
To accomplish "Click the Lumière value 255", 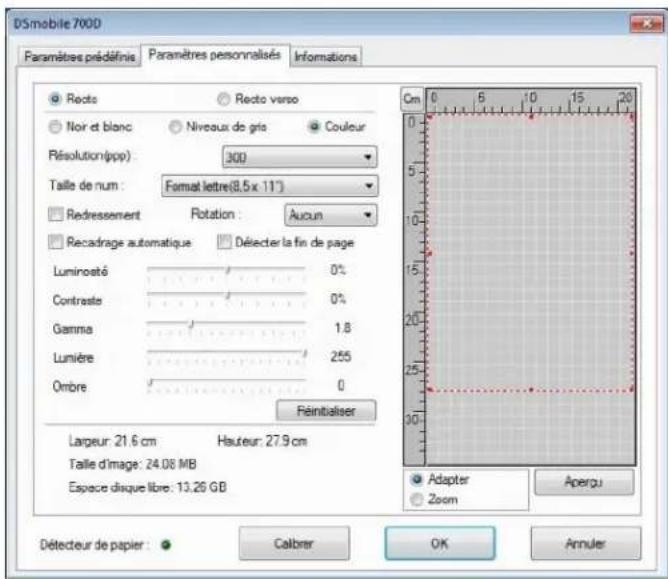I will [x=341, y=357].
